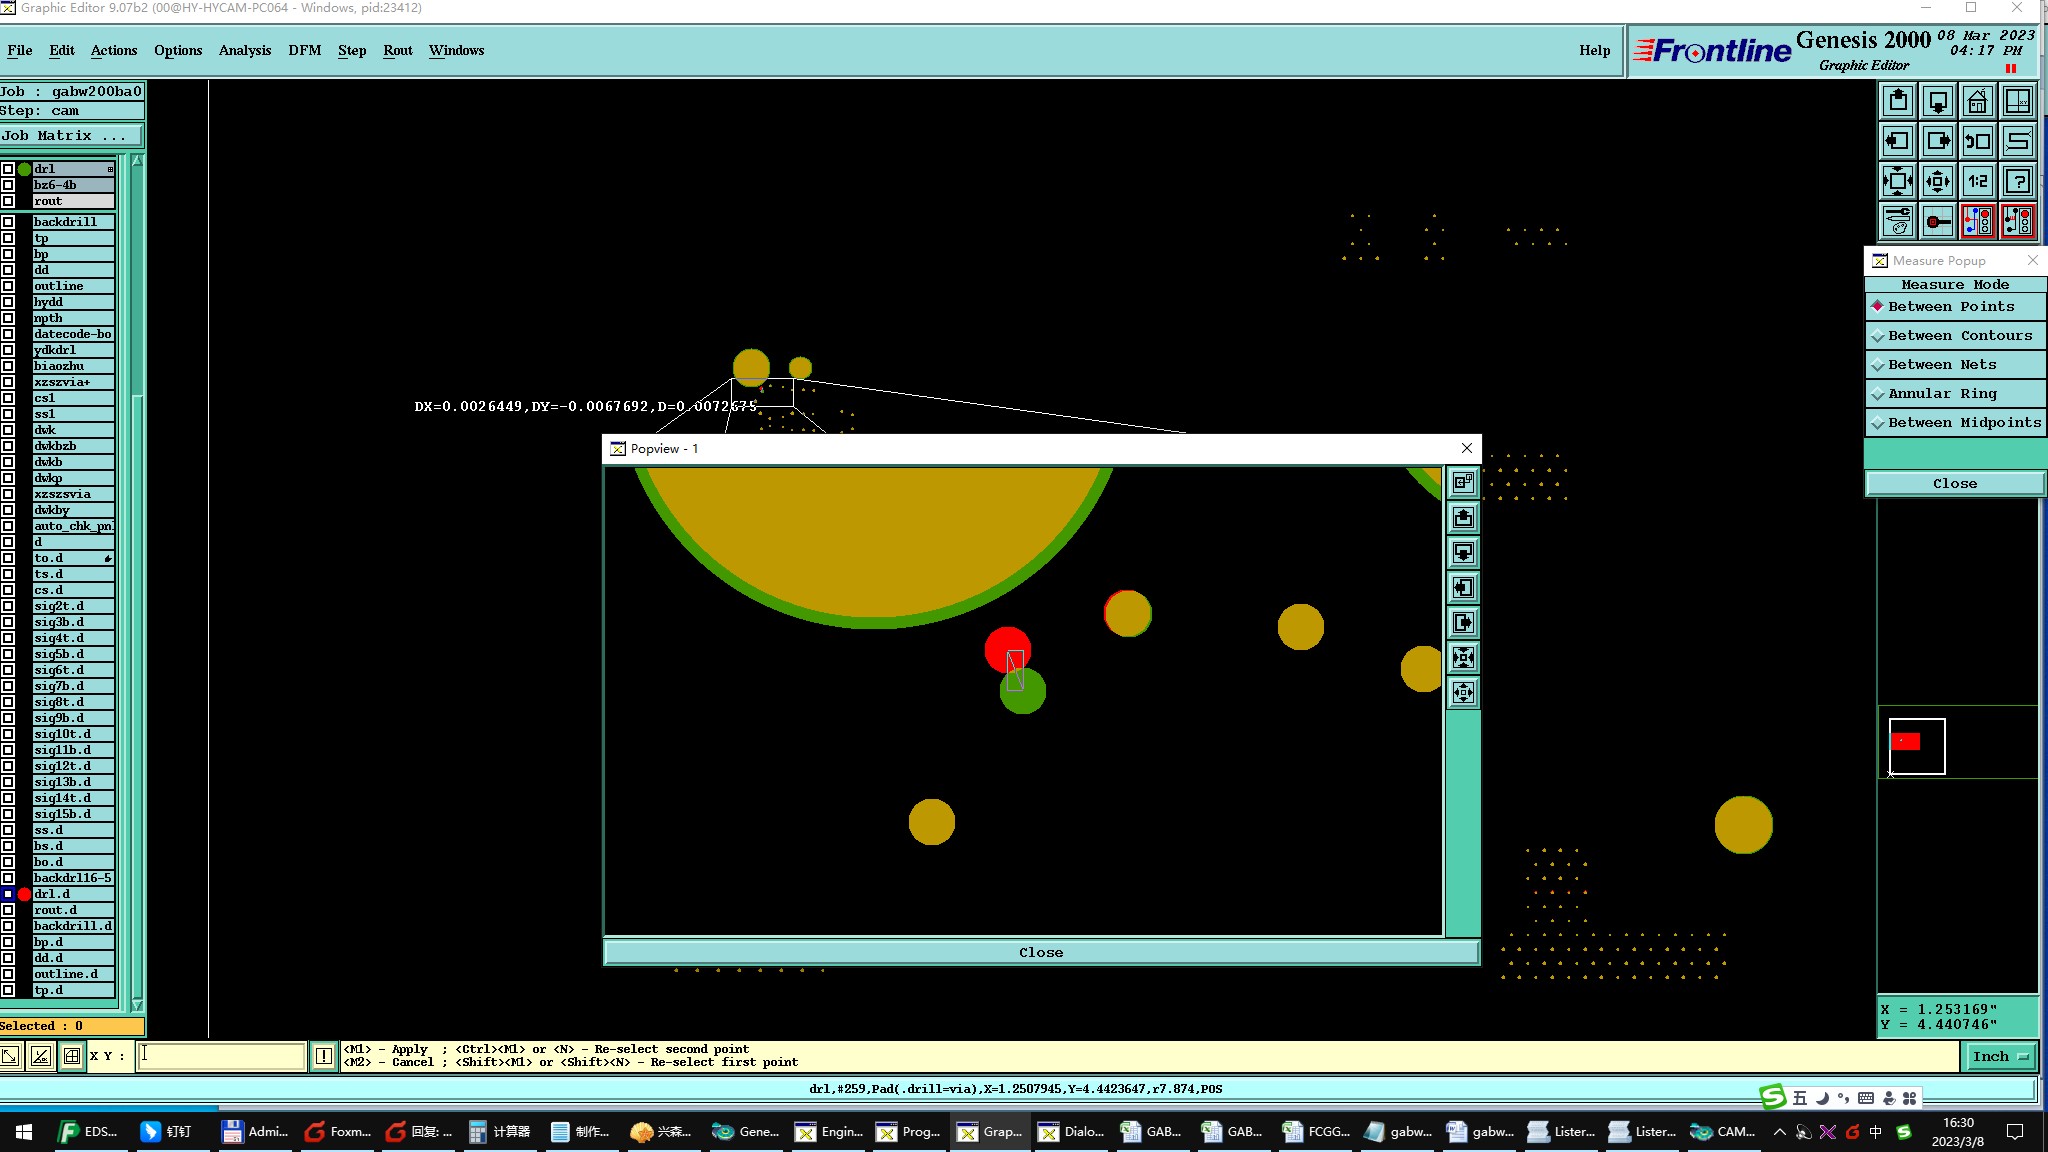Viewport: 2048px width, 1152px height.
Task: Toggle the checkbox beside the backdrill layer
Action: (x=8, y=222)
